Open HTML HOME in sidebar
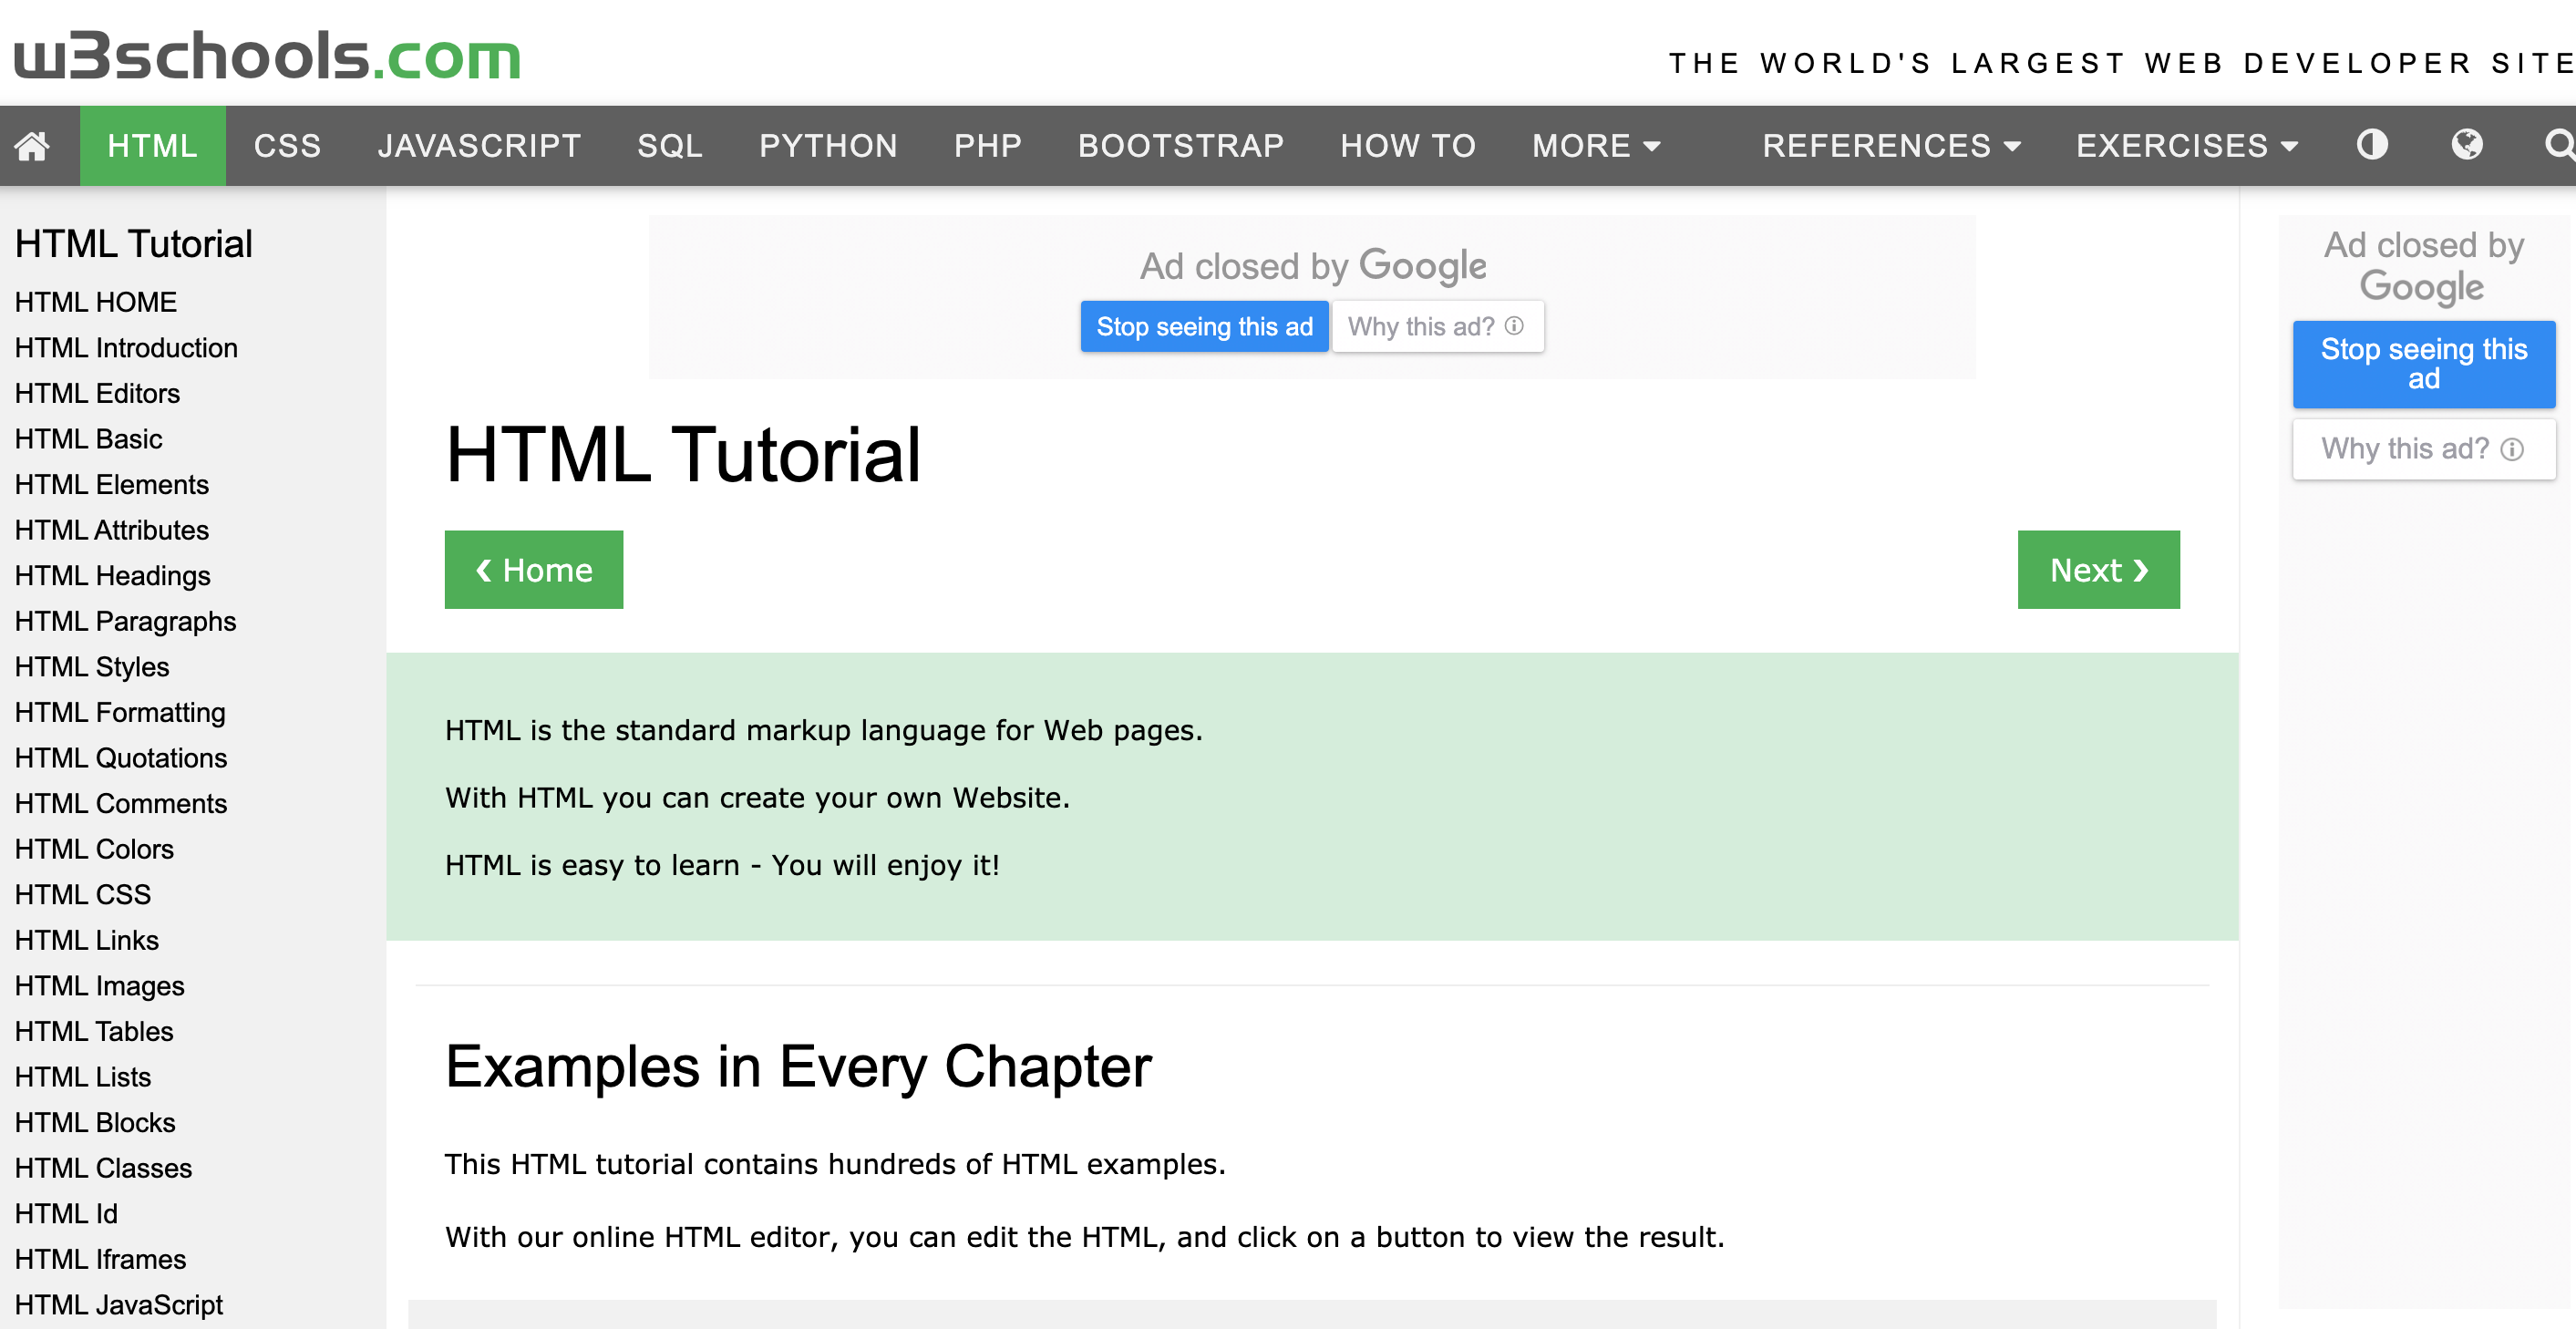 96,302
